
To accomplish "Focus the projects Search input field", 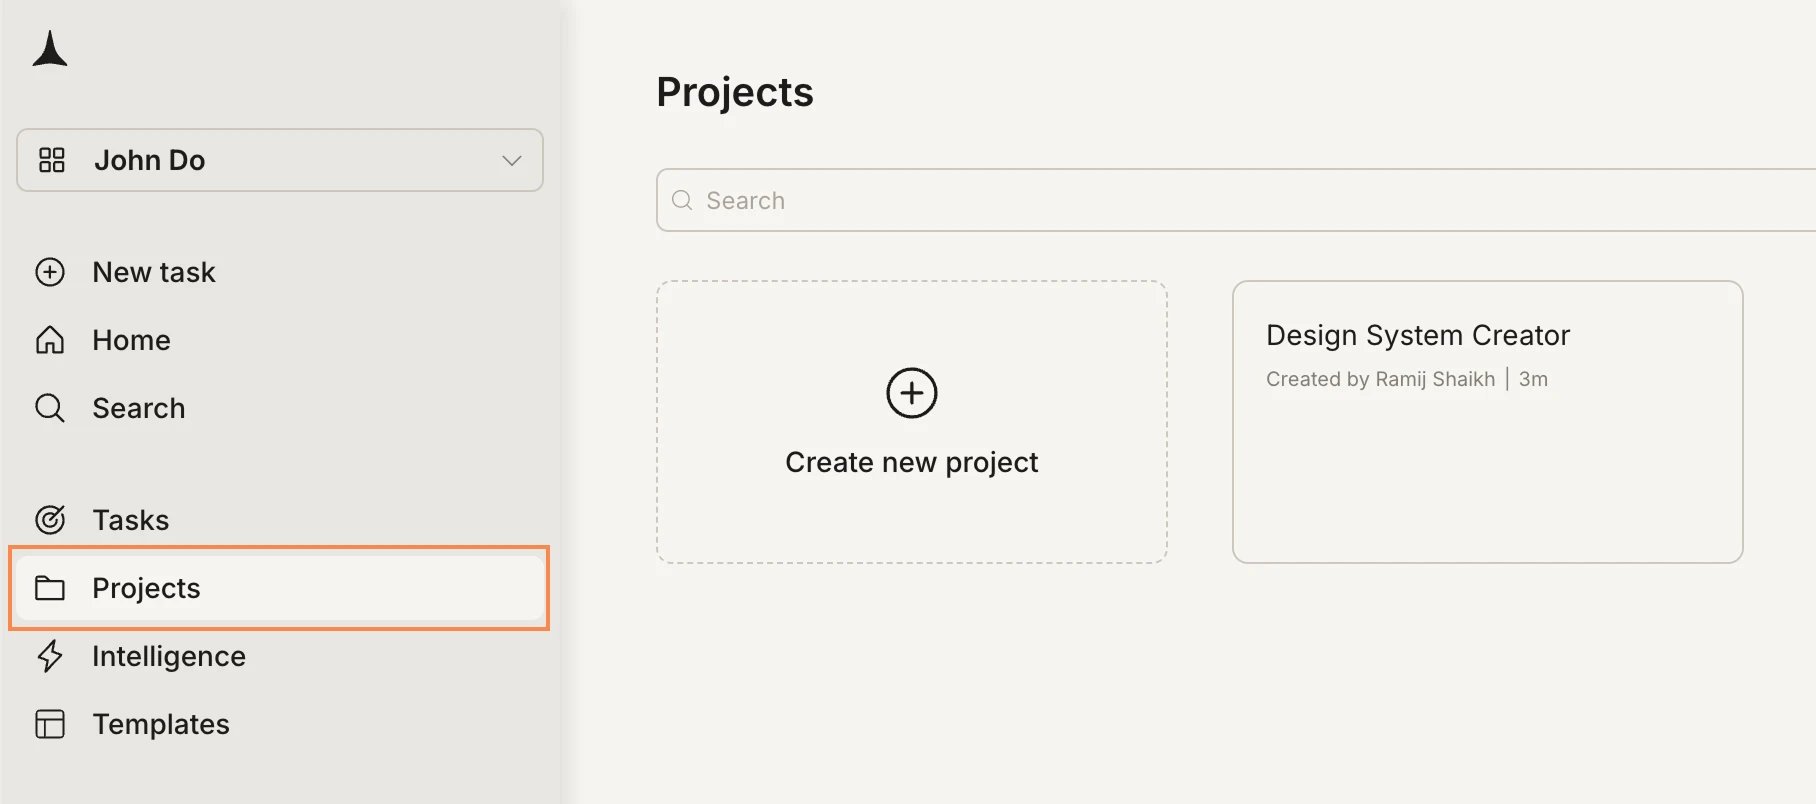I will [1236, 200].
